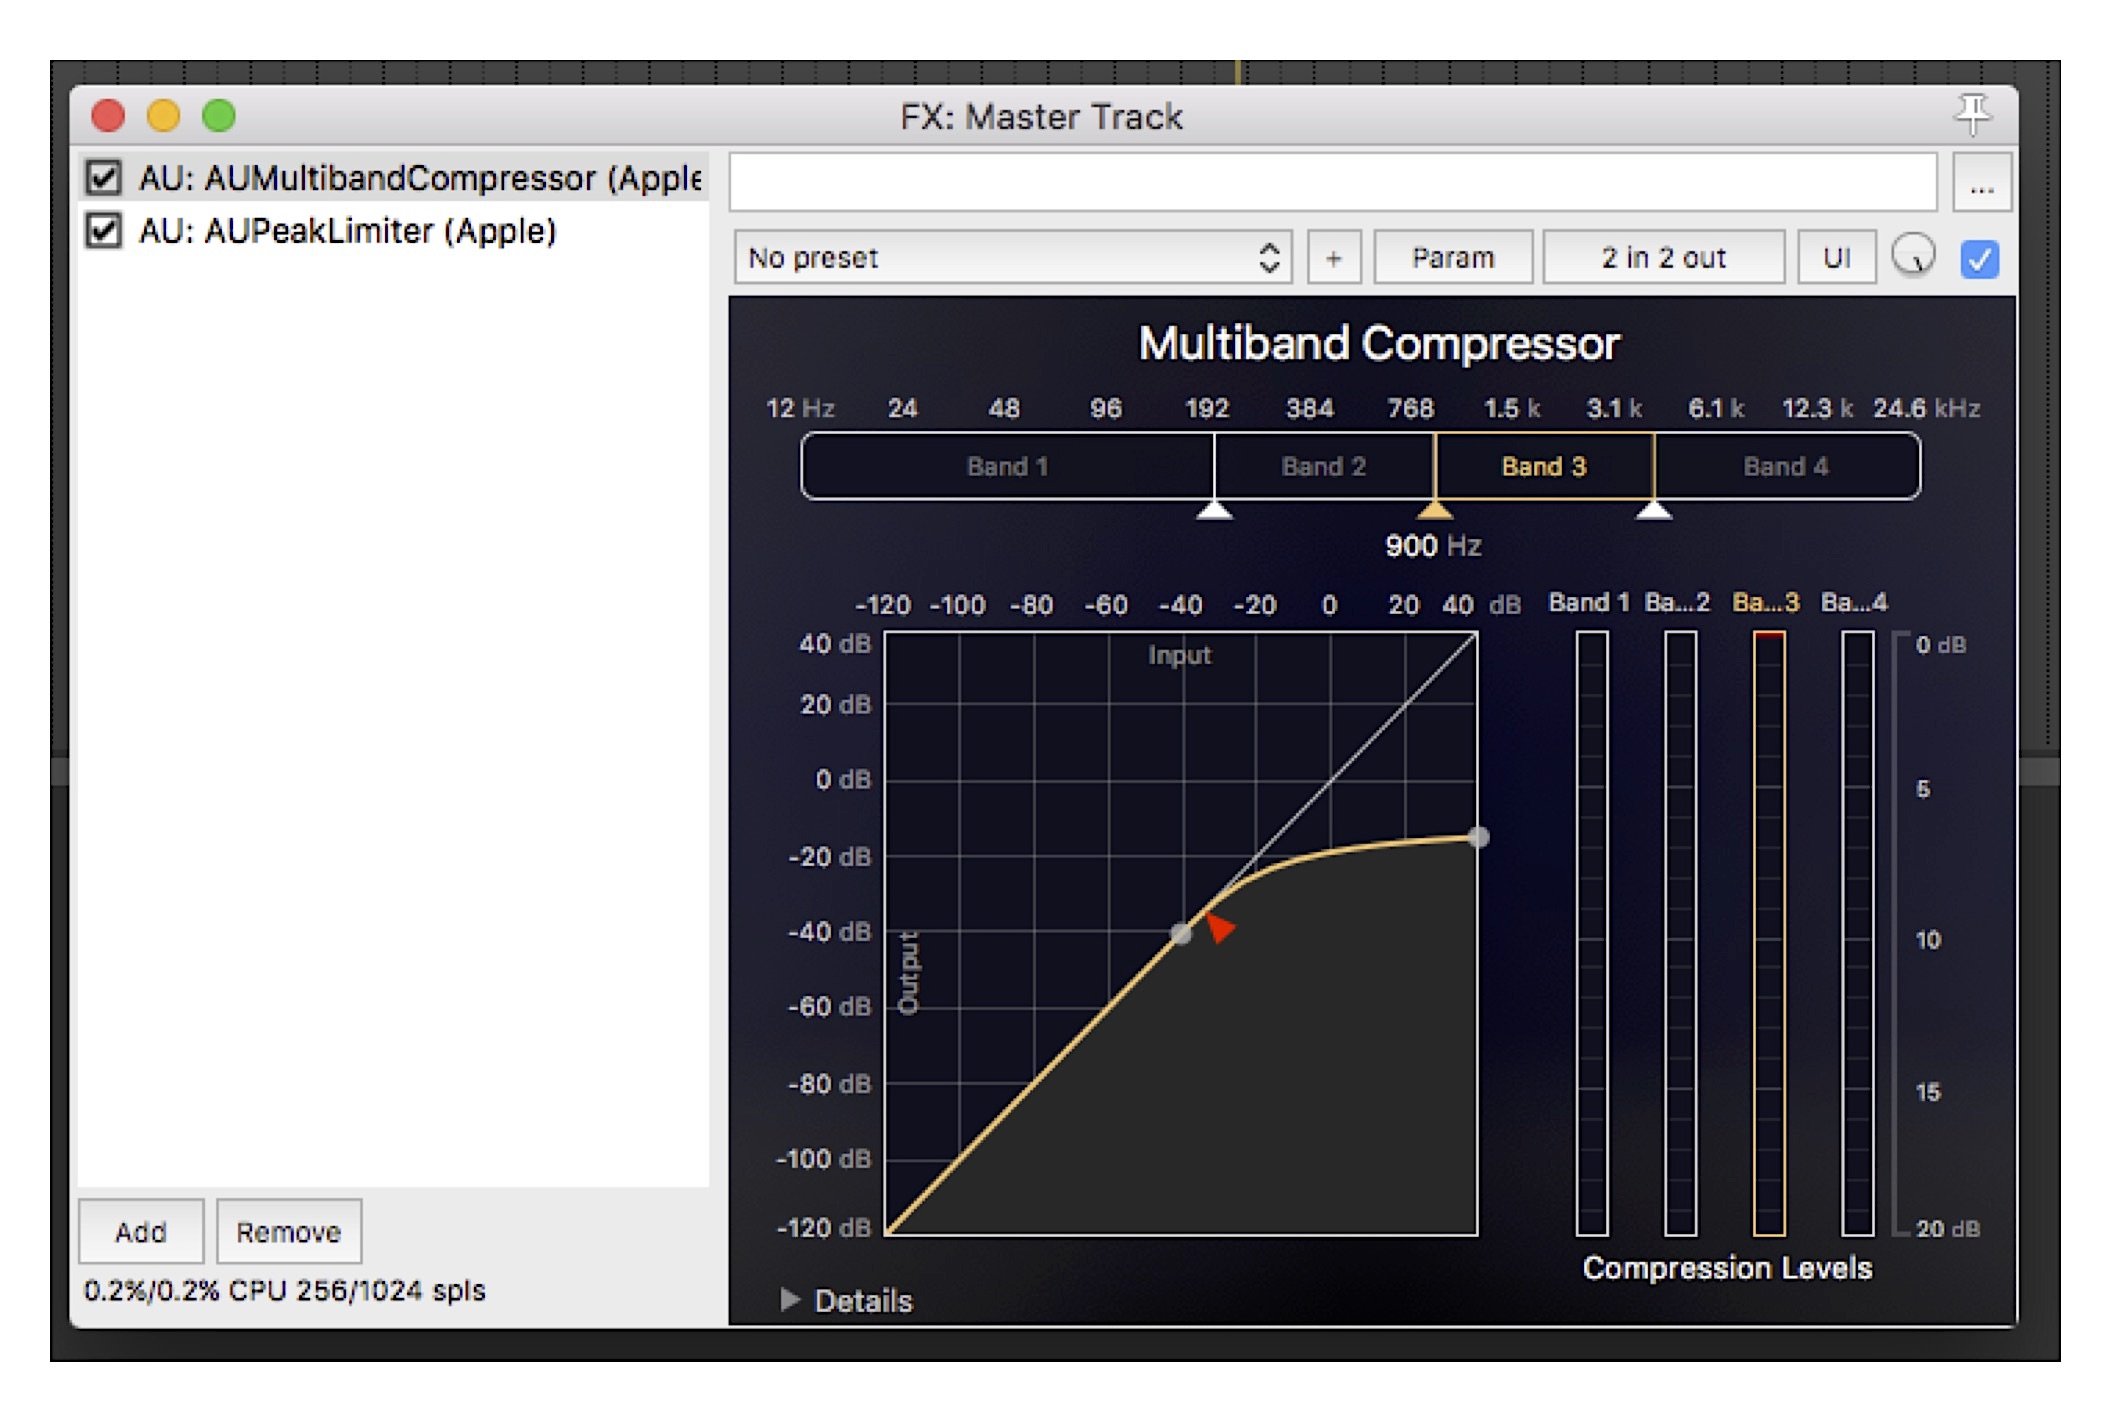
Task: Click the Add FX button
Action: coord(140,1231)
